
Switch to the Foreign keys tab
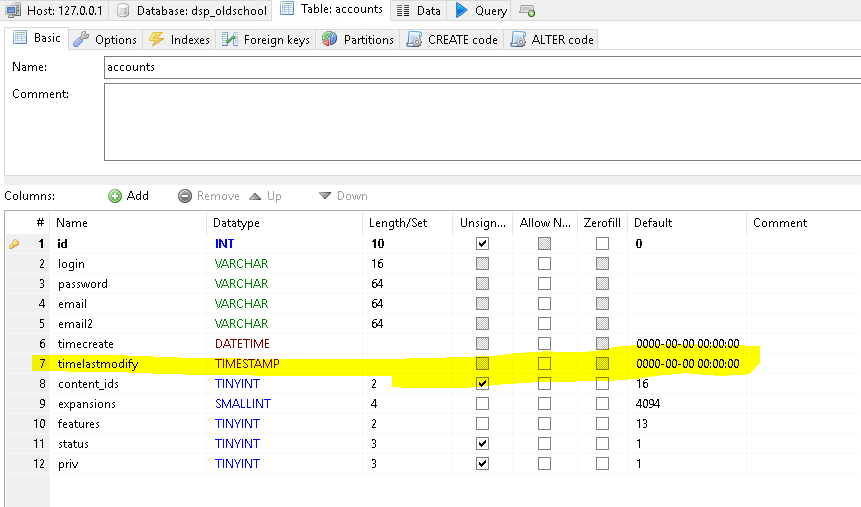(x=266, y=40)
